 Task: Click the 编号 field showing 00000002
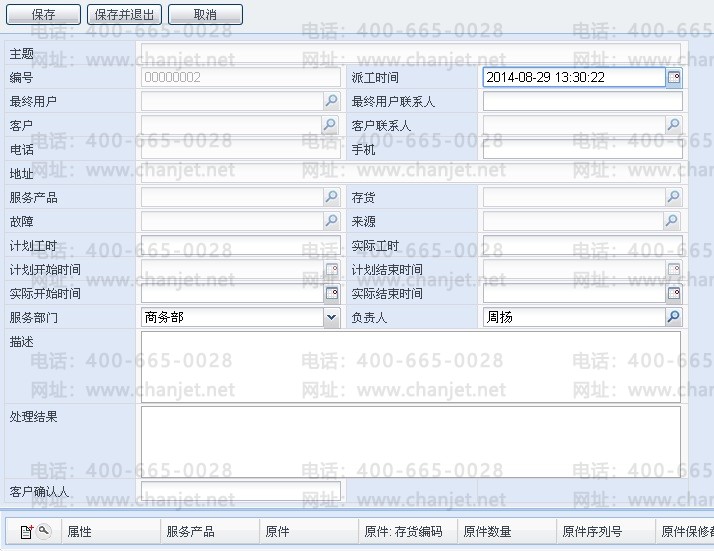pyautogui.click(x=240, y=77)
